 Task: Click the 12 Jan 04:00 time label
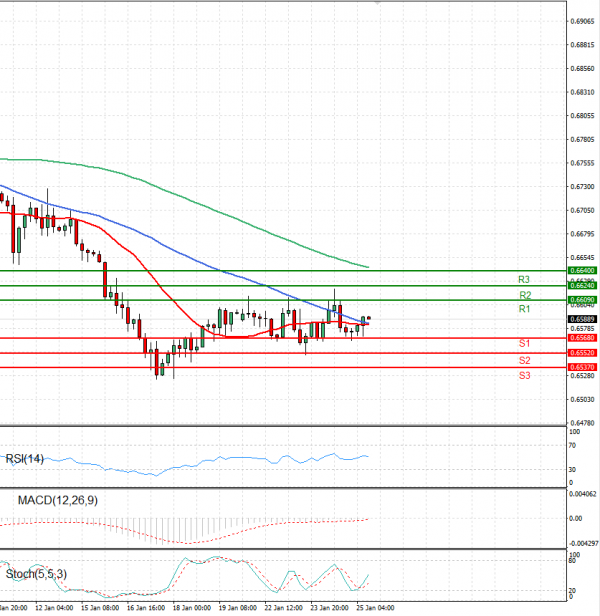[54, 608]
